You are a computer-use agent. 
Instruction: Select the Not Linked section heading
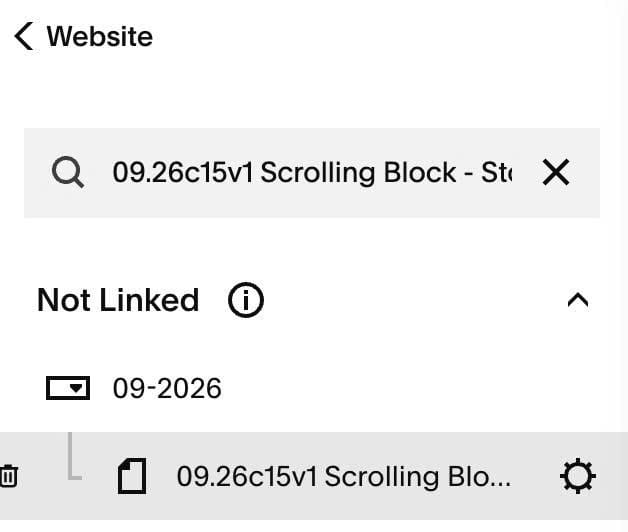(x=118, y=300)
